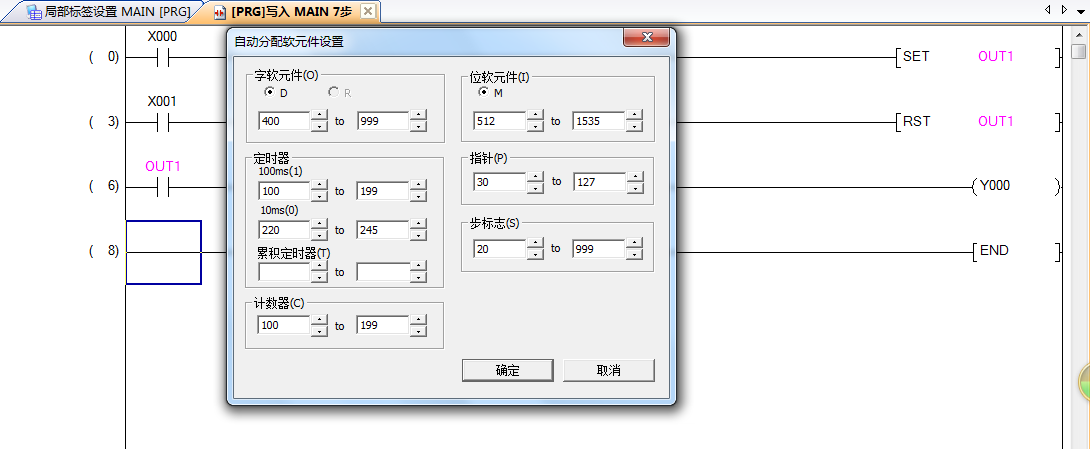Click the 10ms timer end field 245
Viewport: 1090px width, 449px height.
[x=382, y=230]
